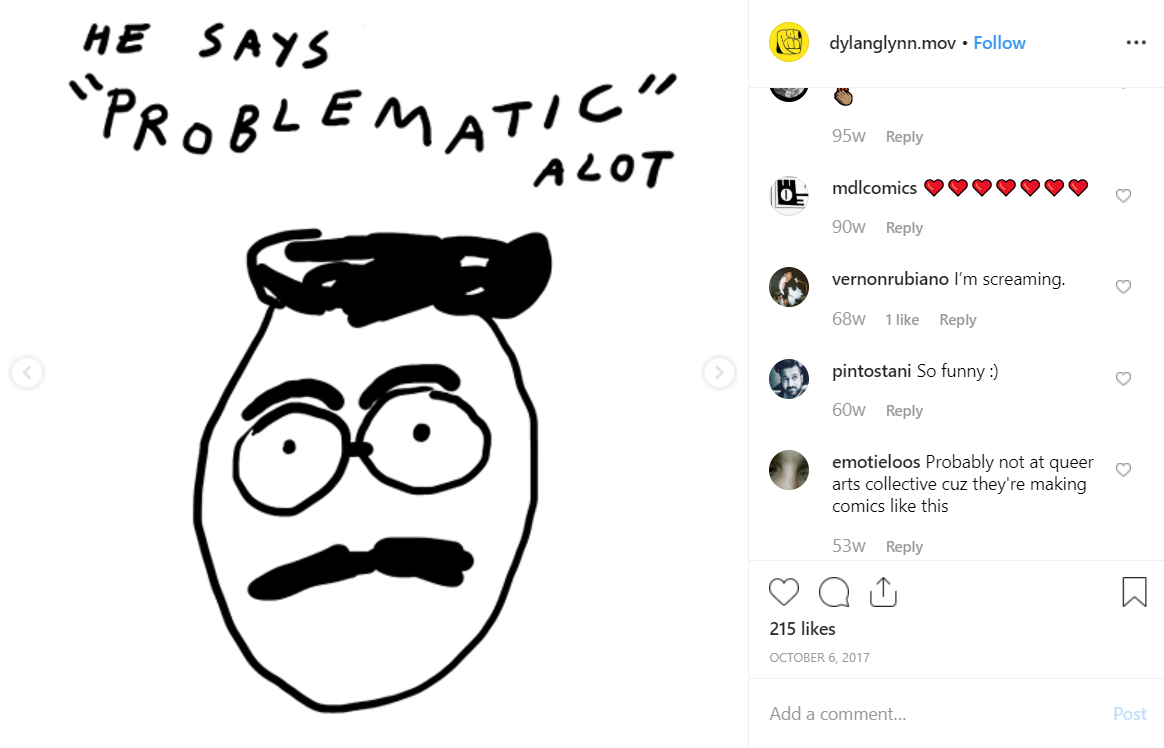Like the post with the heart icon
The height and width of the screenshot is (748, 1164).
click(x=783, y=592)
